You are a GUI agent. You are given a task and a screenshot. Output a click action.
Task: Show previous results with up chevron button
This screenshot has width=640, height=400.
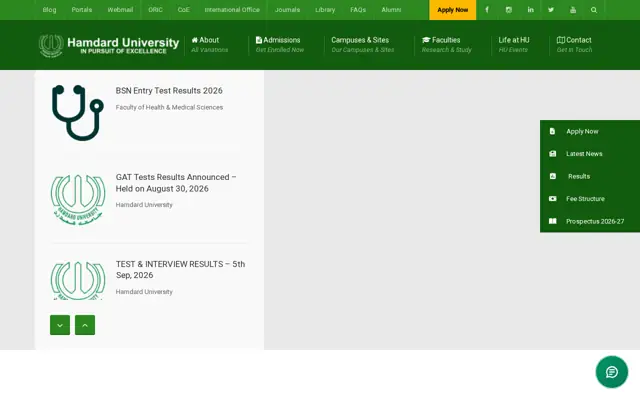point(85,325)
